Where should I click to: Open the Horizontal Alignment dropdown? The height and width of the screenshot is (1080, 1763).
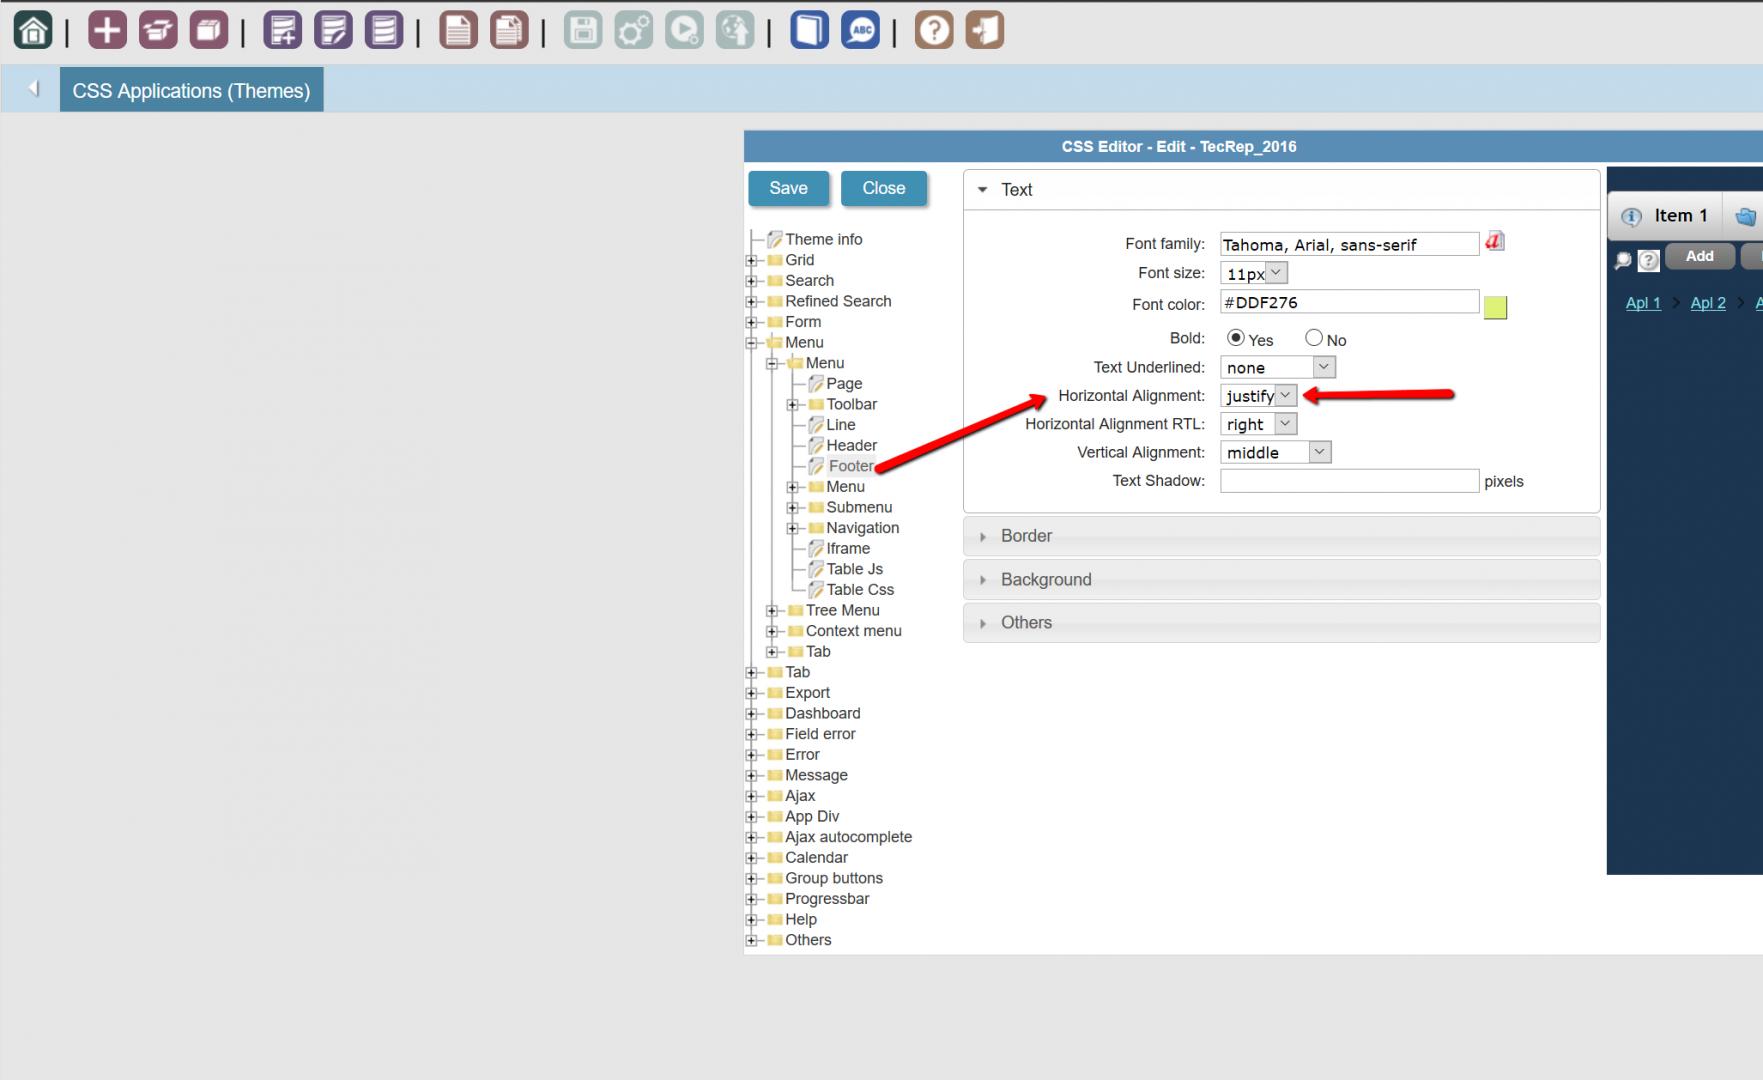coord(1258,396)
